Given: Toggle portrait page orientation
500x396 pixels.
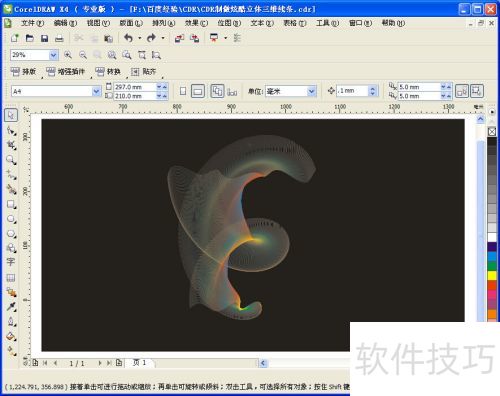Looking at the screenshot, I should [183, 91].
